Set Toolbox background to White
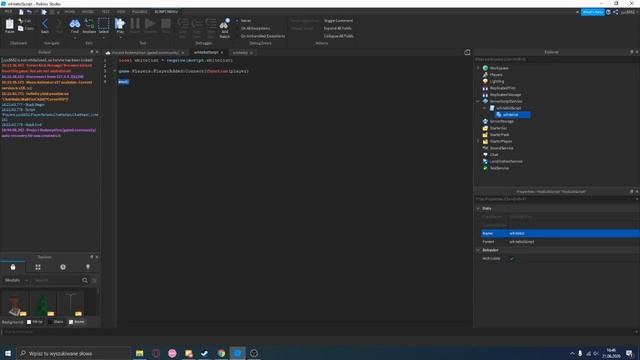The width and height of the screenshot is (640, 360). pos(34,322)
